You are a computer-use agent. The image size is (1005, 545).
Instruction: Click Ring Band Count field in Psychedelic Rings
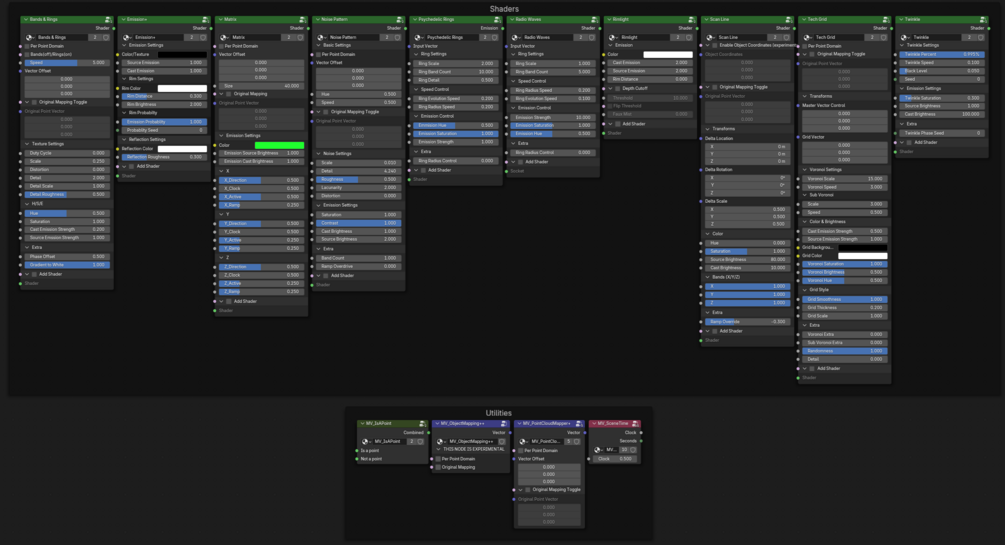click(x=456, y=72)
